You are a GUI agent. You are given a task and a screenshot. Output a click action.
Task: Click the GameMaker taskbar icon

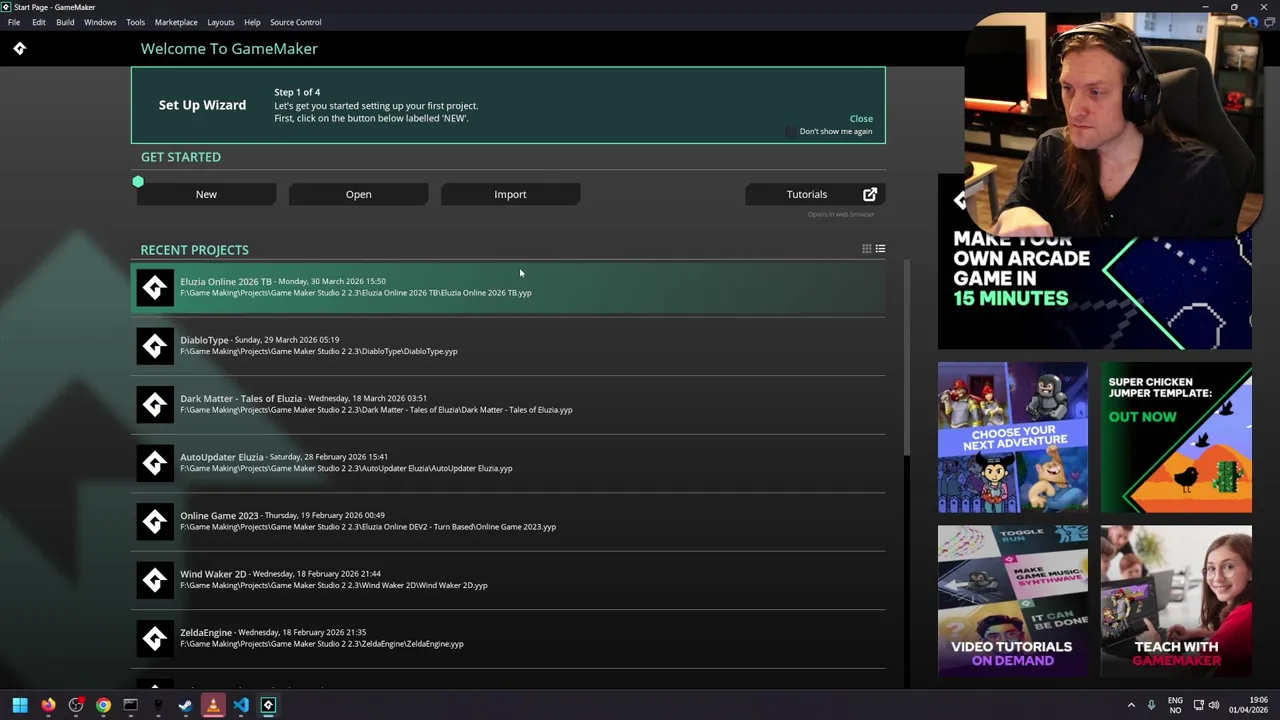(268, 705)
